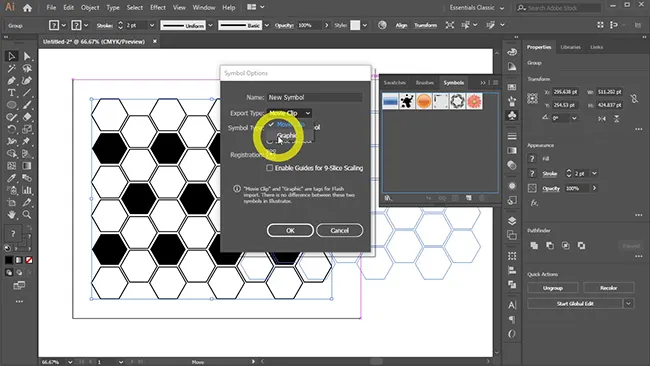Click the symbol Name input field
Image resolution: width=650 pixels, height=366 pixels.
tap(314, 97)
